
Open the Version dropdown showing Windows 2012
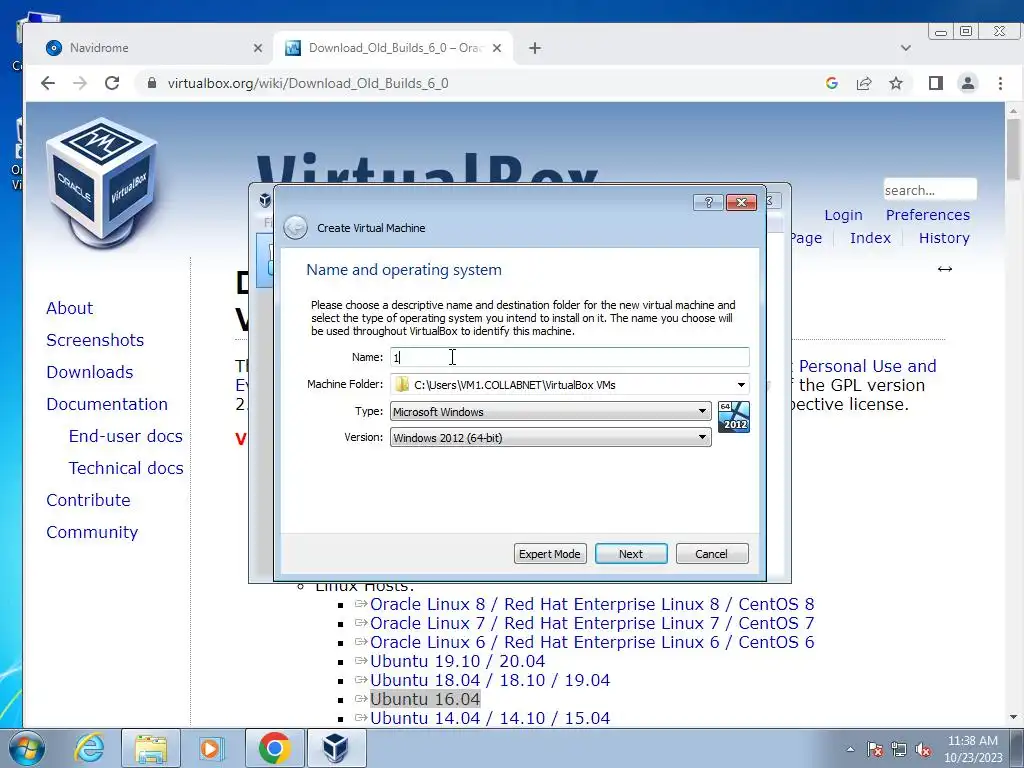coord(551,438)
